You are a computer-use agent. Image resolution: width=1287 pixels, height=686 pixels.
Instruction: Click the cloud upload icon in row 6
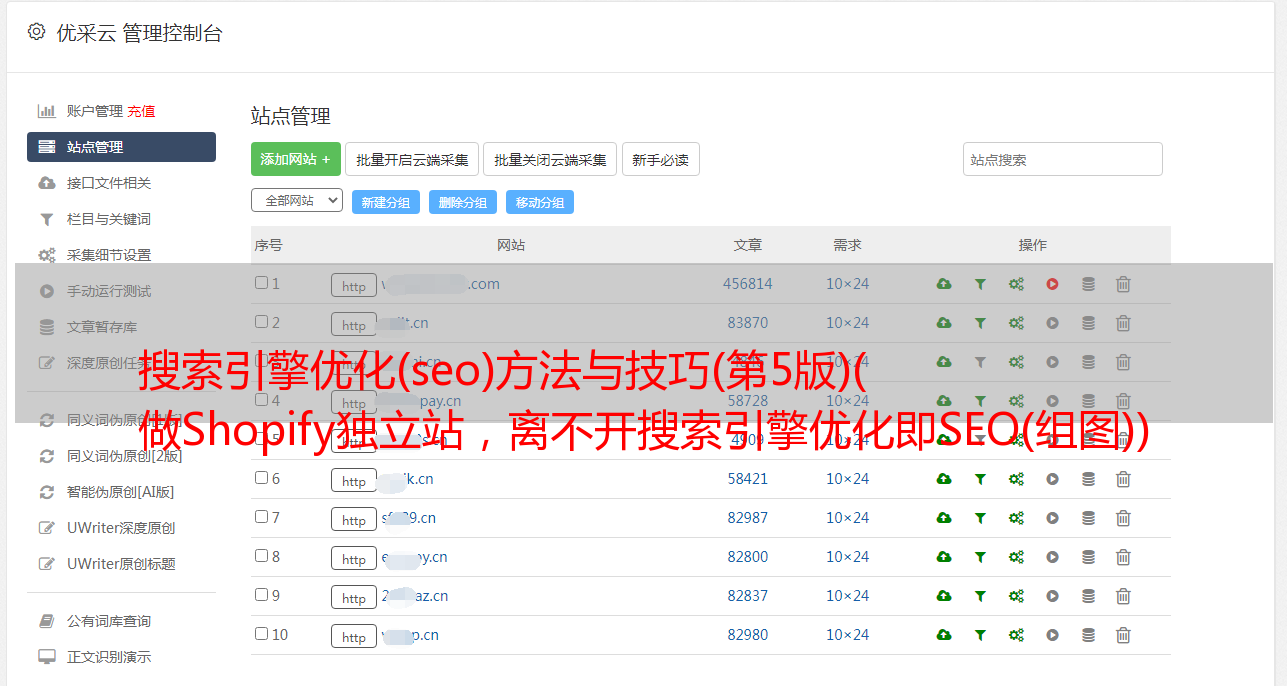(944, 479)
